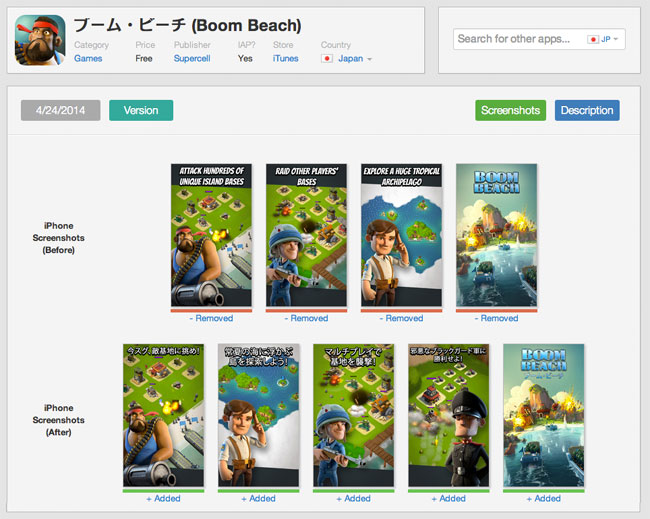Click 'Removed' under the island bases screenshot
650x519 pixels.
coord(211,318)
